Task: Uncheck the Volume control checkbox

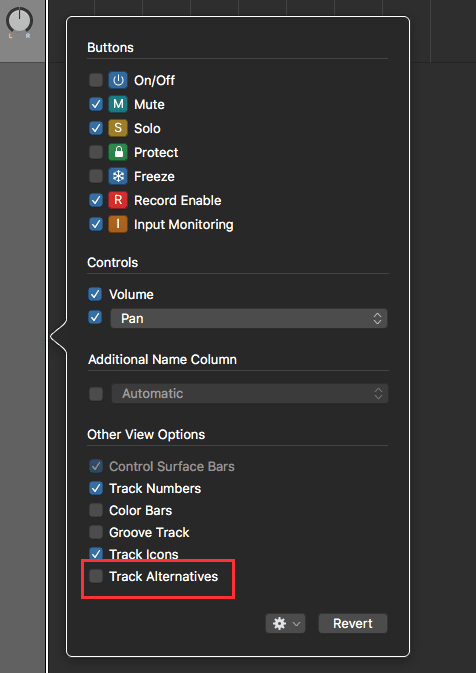Action: point(95,294)
